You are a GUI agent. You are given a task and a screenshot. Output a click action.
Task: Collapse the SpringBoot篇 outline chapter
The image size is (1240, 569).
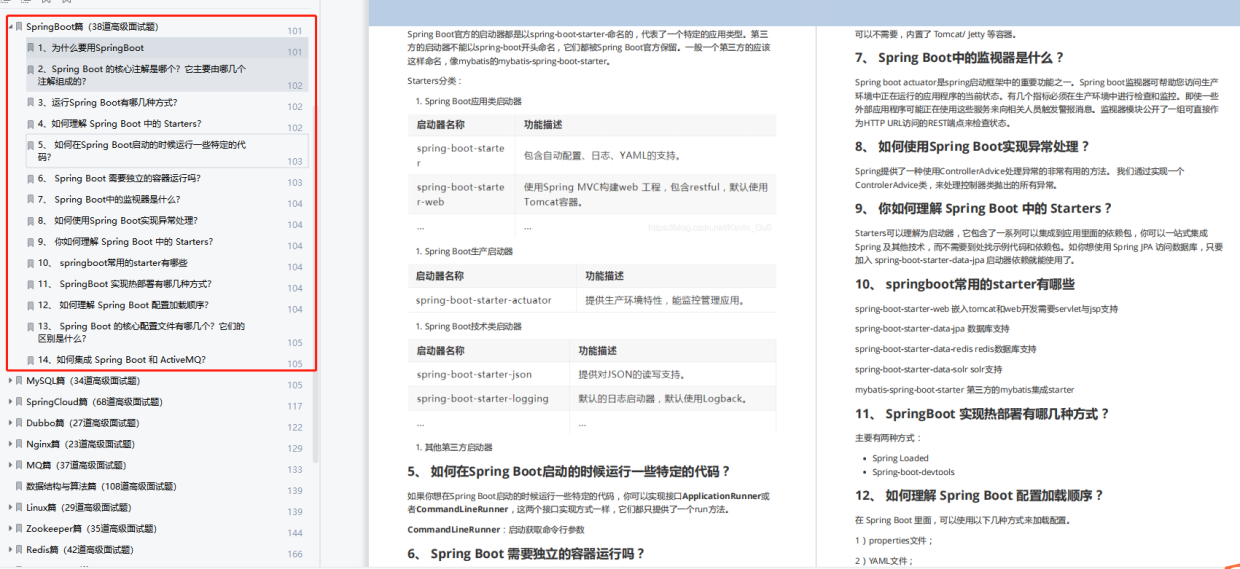pyautogui.click(x=10, y=27)
